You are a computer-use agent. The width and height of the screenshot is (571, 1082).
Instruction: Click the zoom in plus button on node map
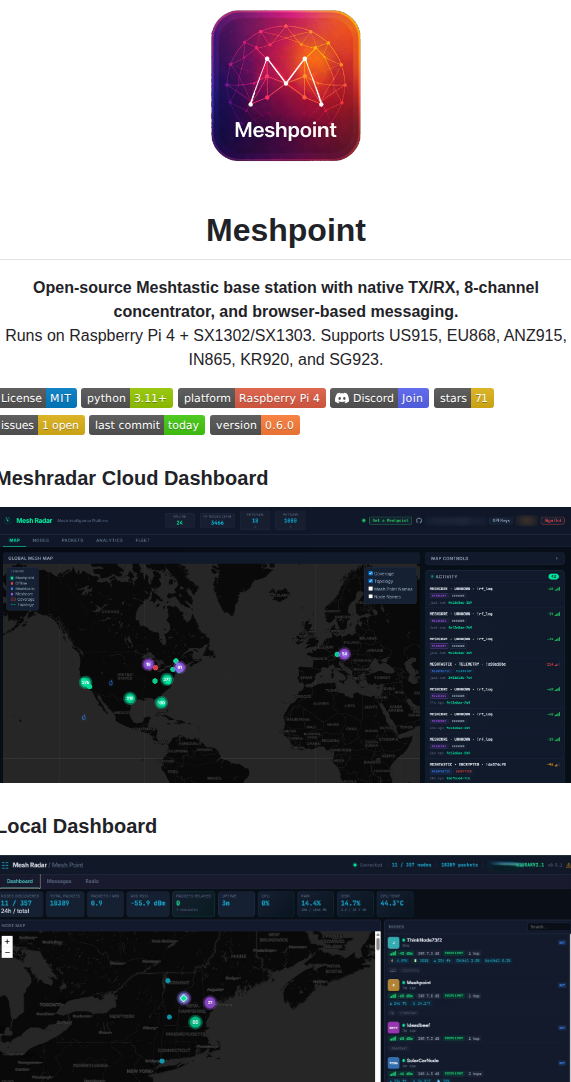[x=7, y=942]
